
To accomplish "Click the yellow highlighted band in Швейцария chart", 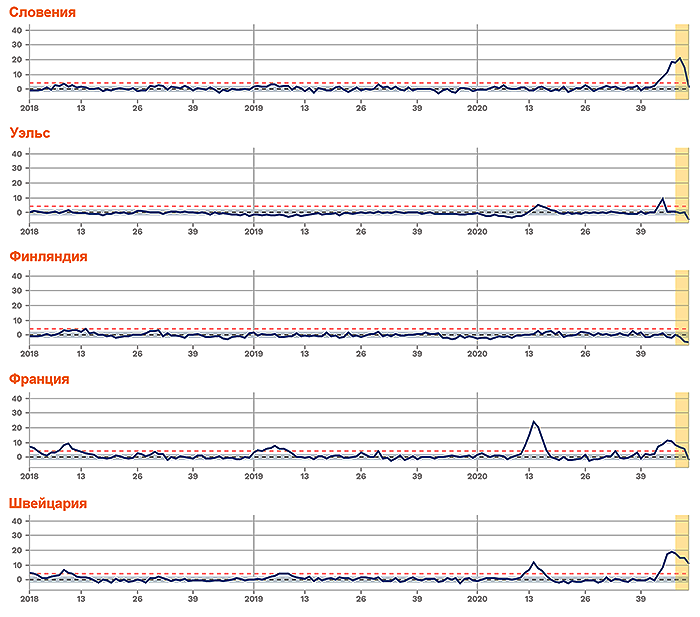I will 682,552.
